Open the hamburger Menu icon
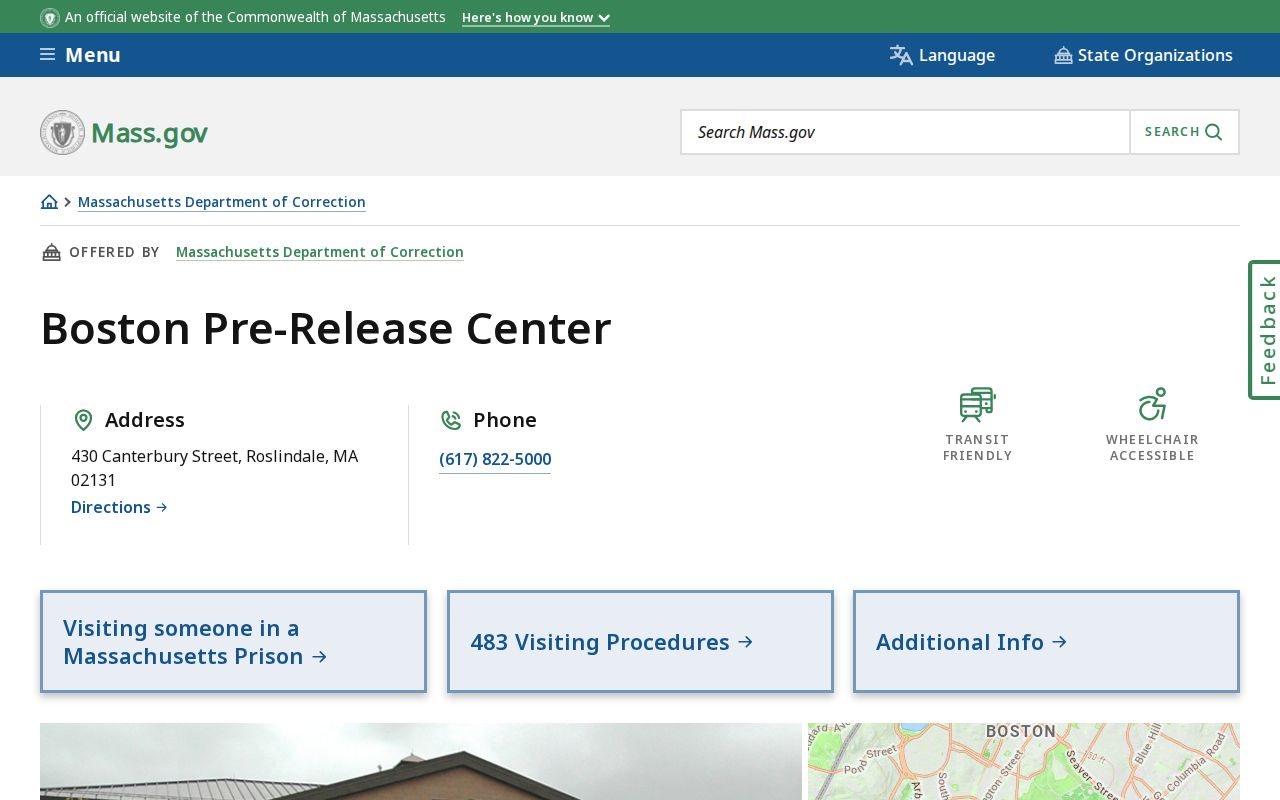The width and height of the screenshot is (1280, 800). 47,54
